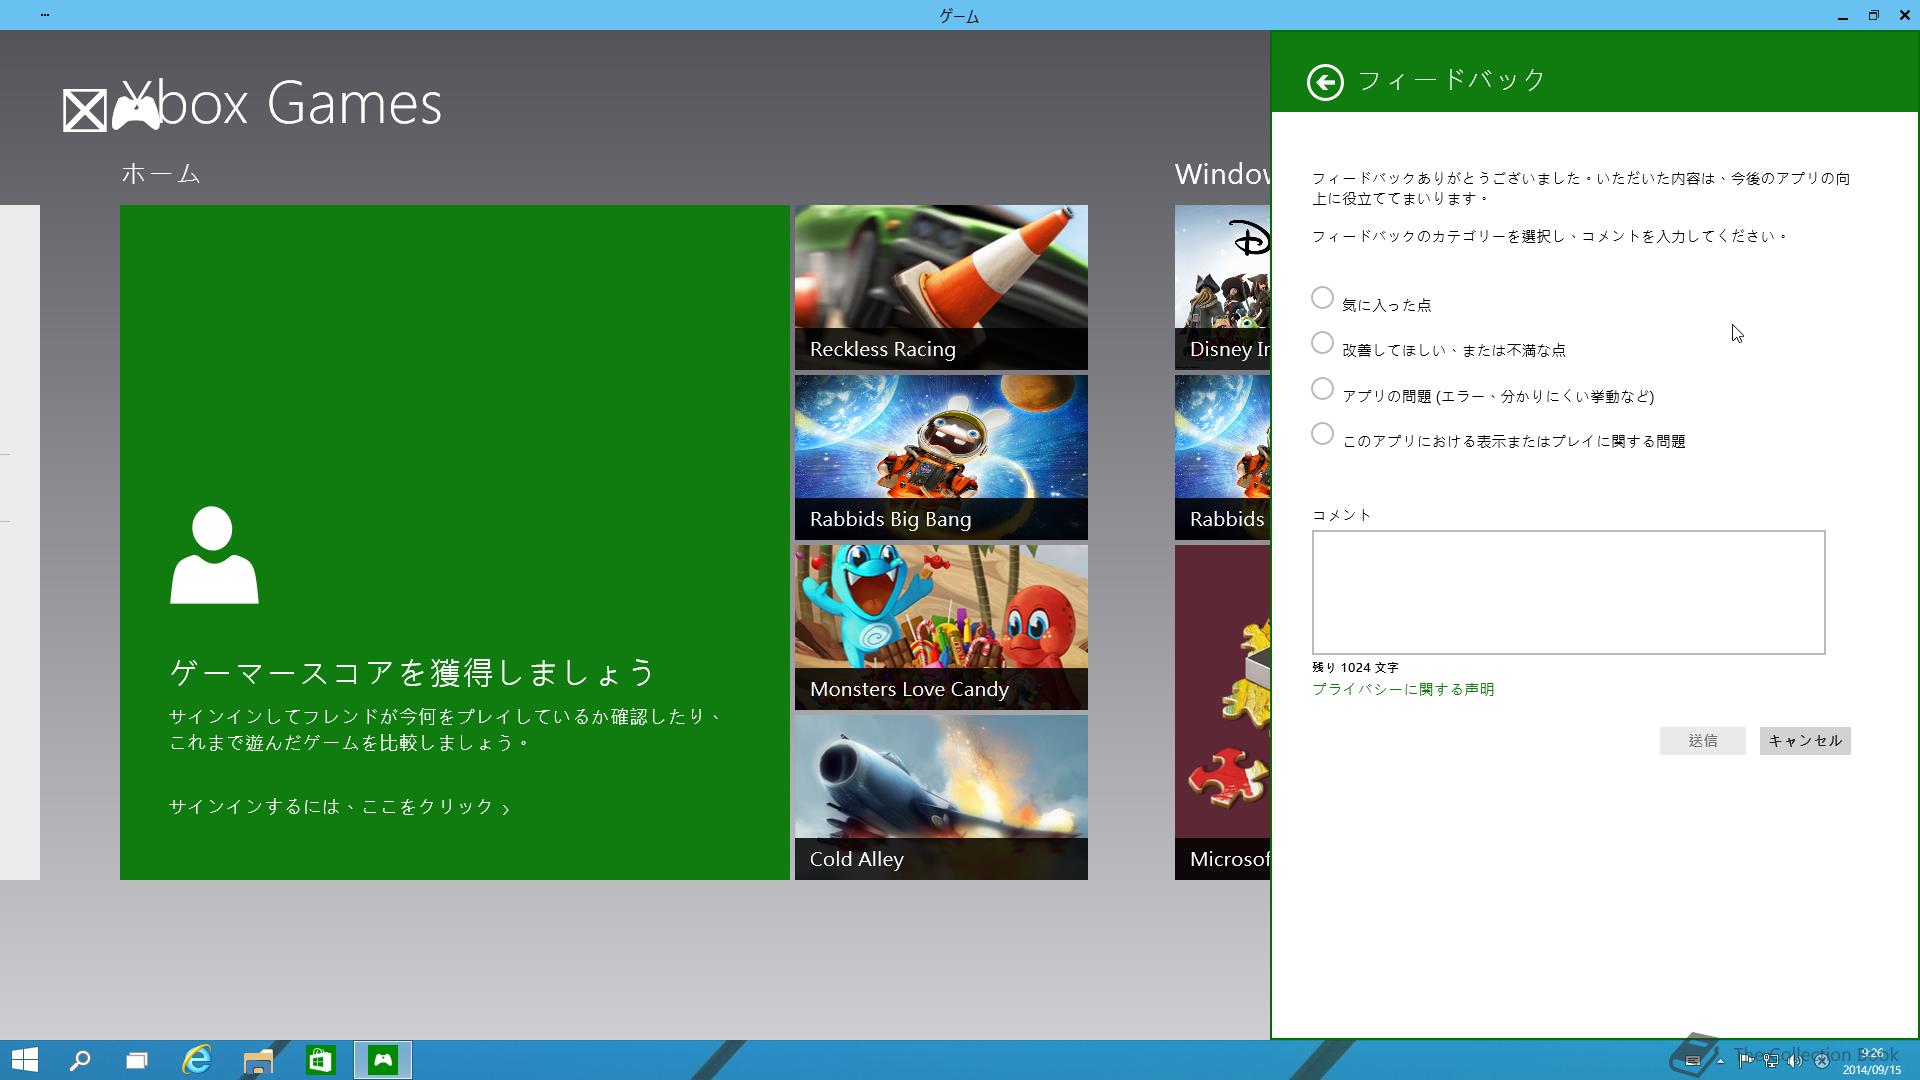Open the Microsoft puzzle game tile

1222,712
